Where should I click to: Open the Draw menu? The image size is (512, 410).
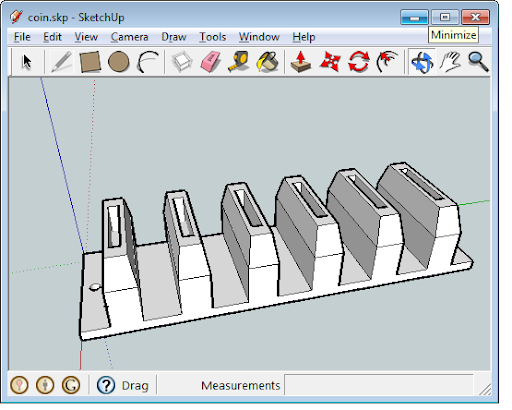[174, 37]
